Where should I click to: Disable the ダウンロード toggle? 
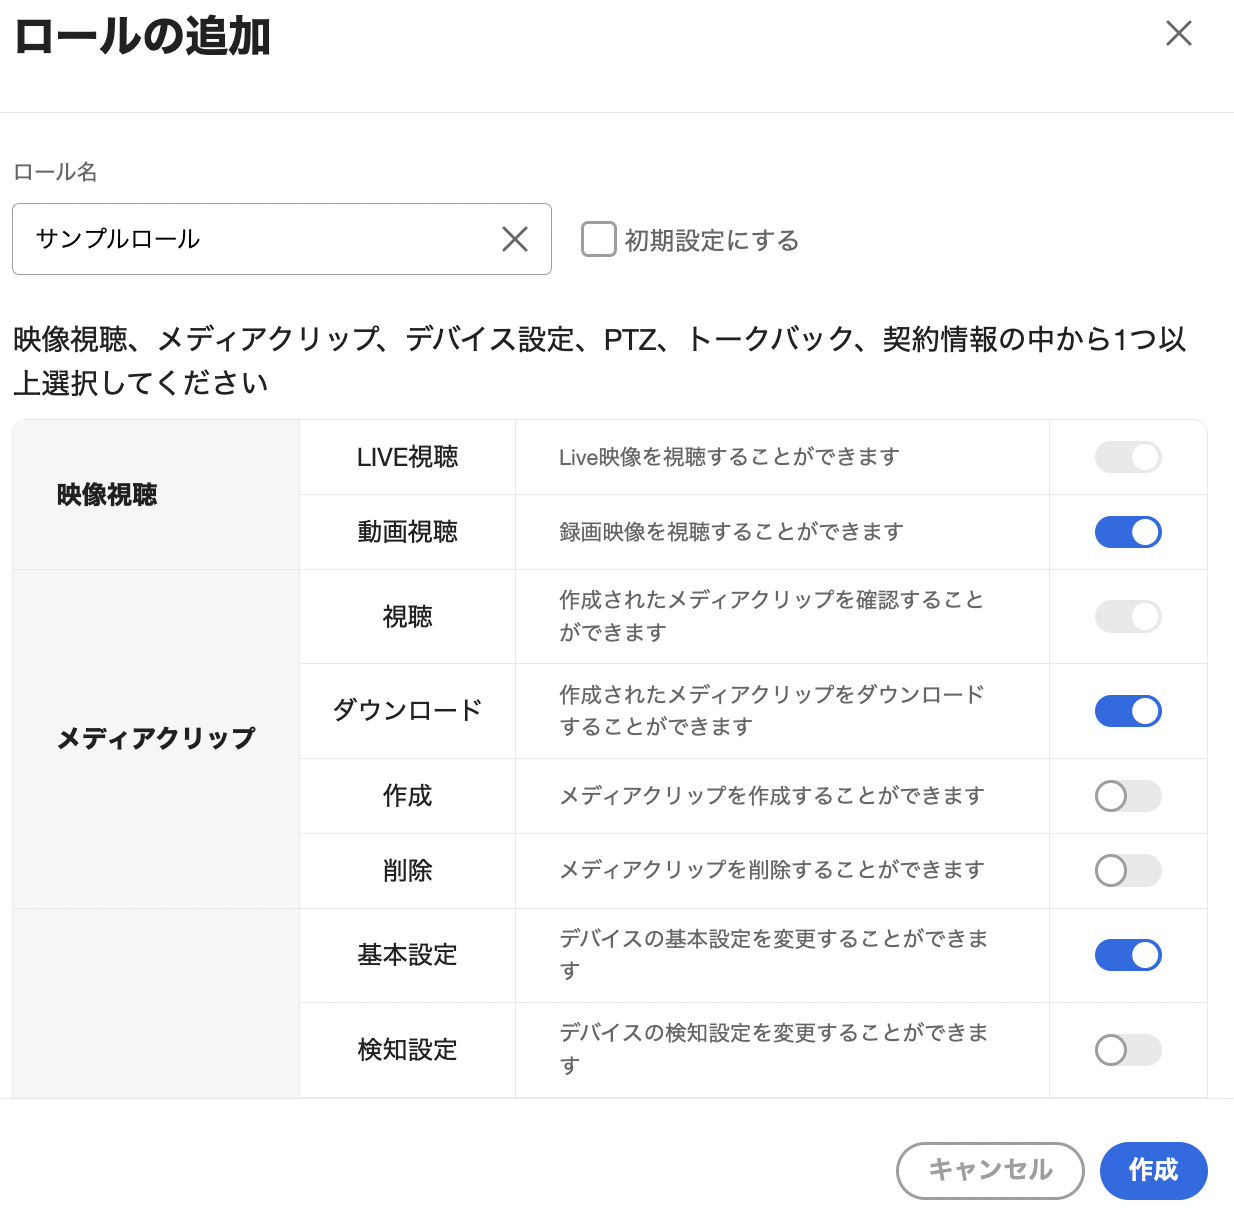click(x=1128, y=710)
